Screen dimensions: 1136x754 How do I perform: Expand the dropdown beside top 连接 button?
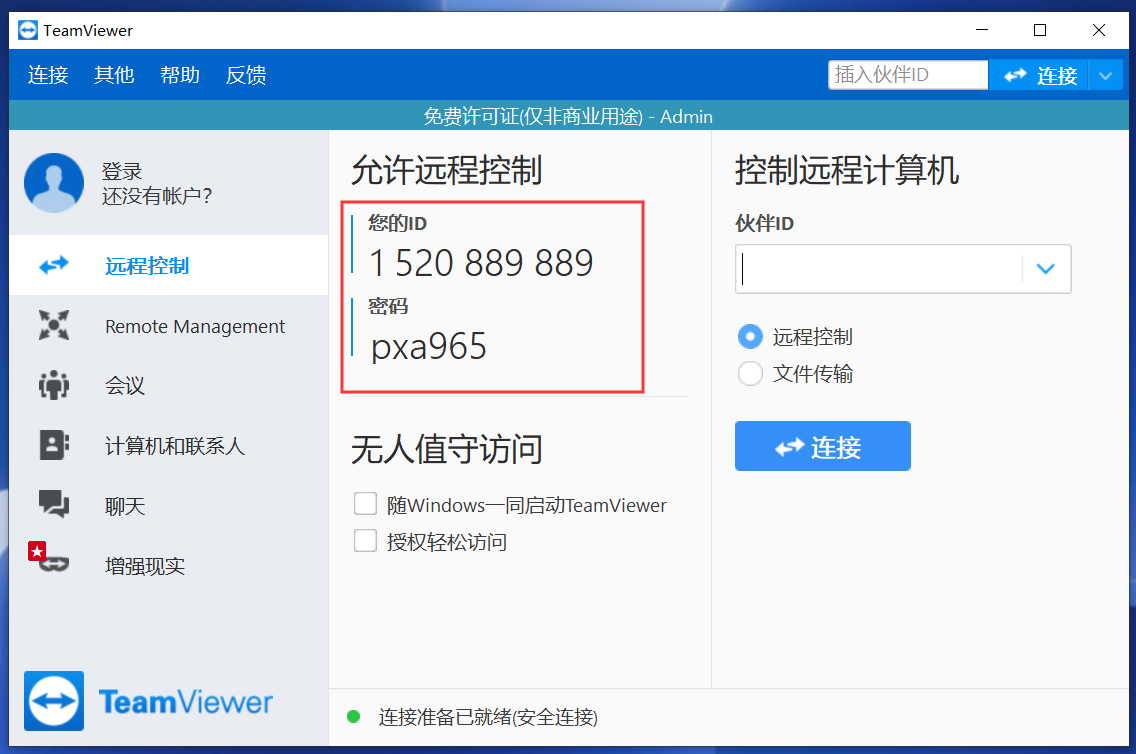1105,75
